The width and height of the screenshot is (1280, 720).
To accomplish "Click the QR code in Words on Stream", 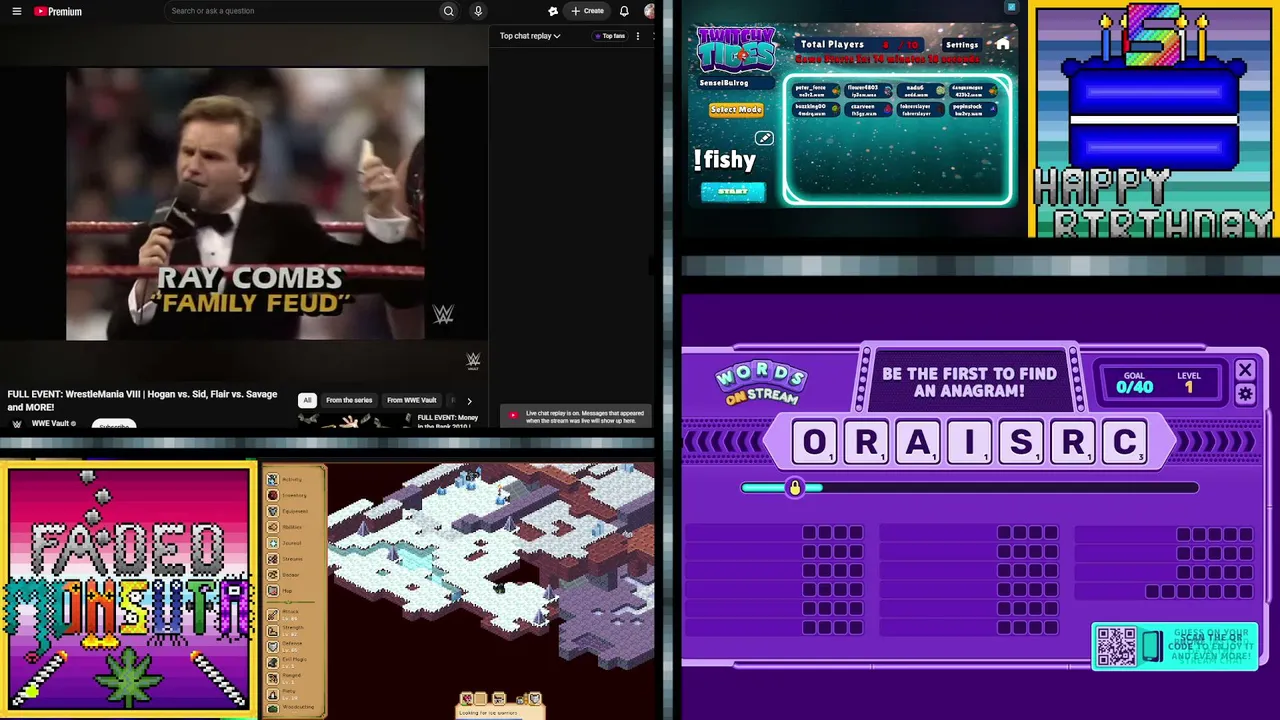I will pos(1116,646).
